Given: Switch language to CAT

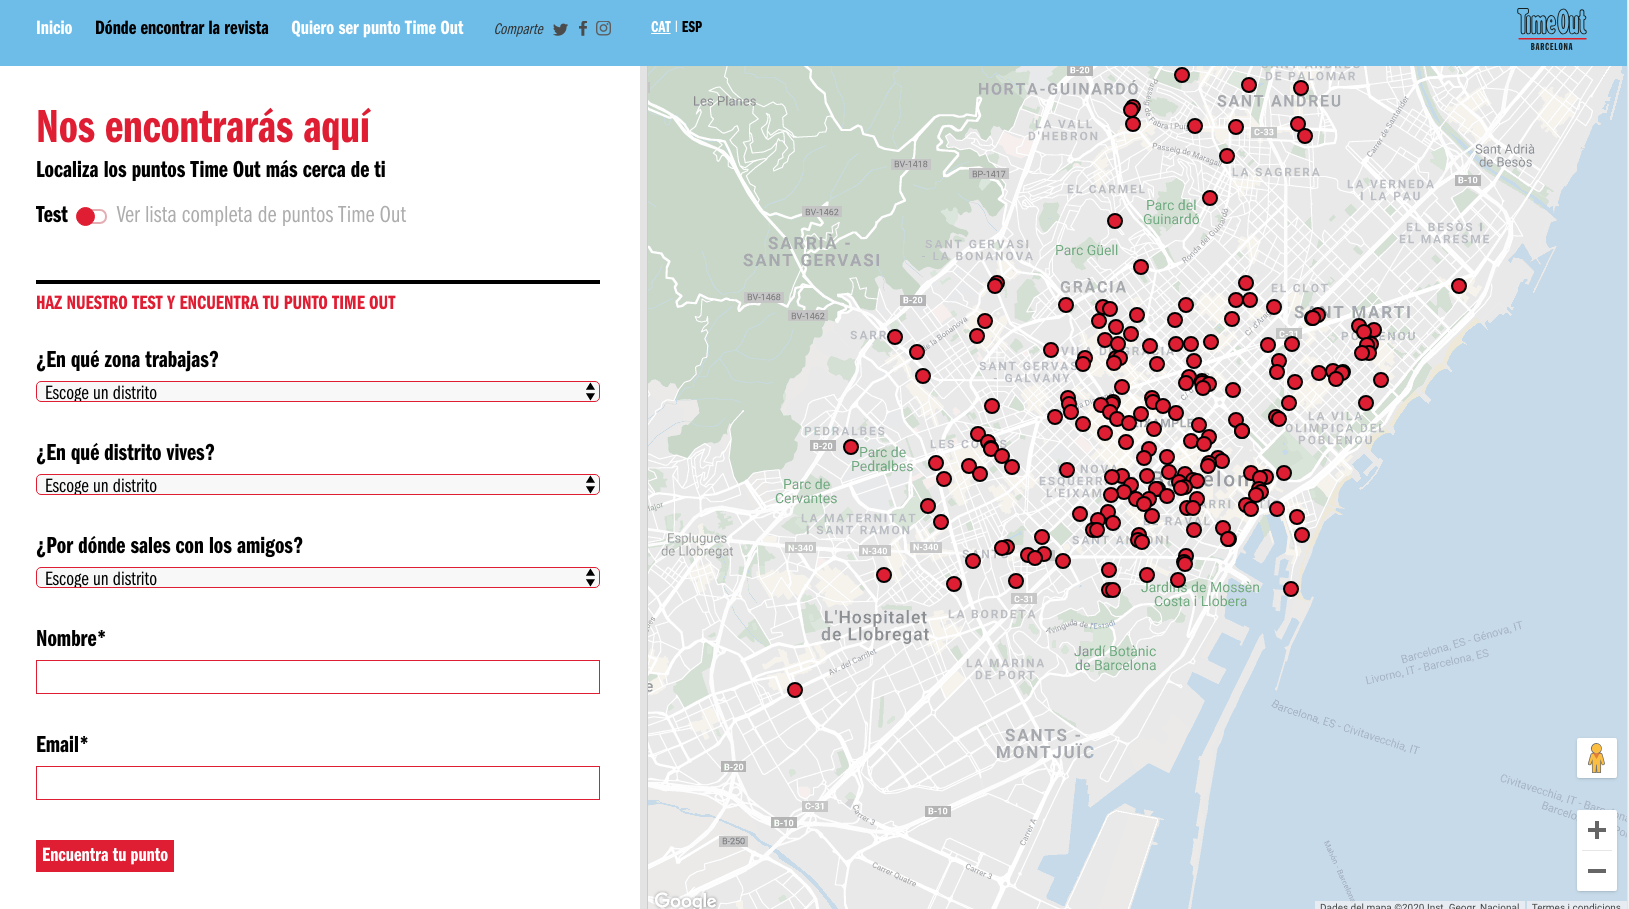Looking at the screenshot, I should pos(661,27).
